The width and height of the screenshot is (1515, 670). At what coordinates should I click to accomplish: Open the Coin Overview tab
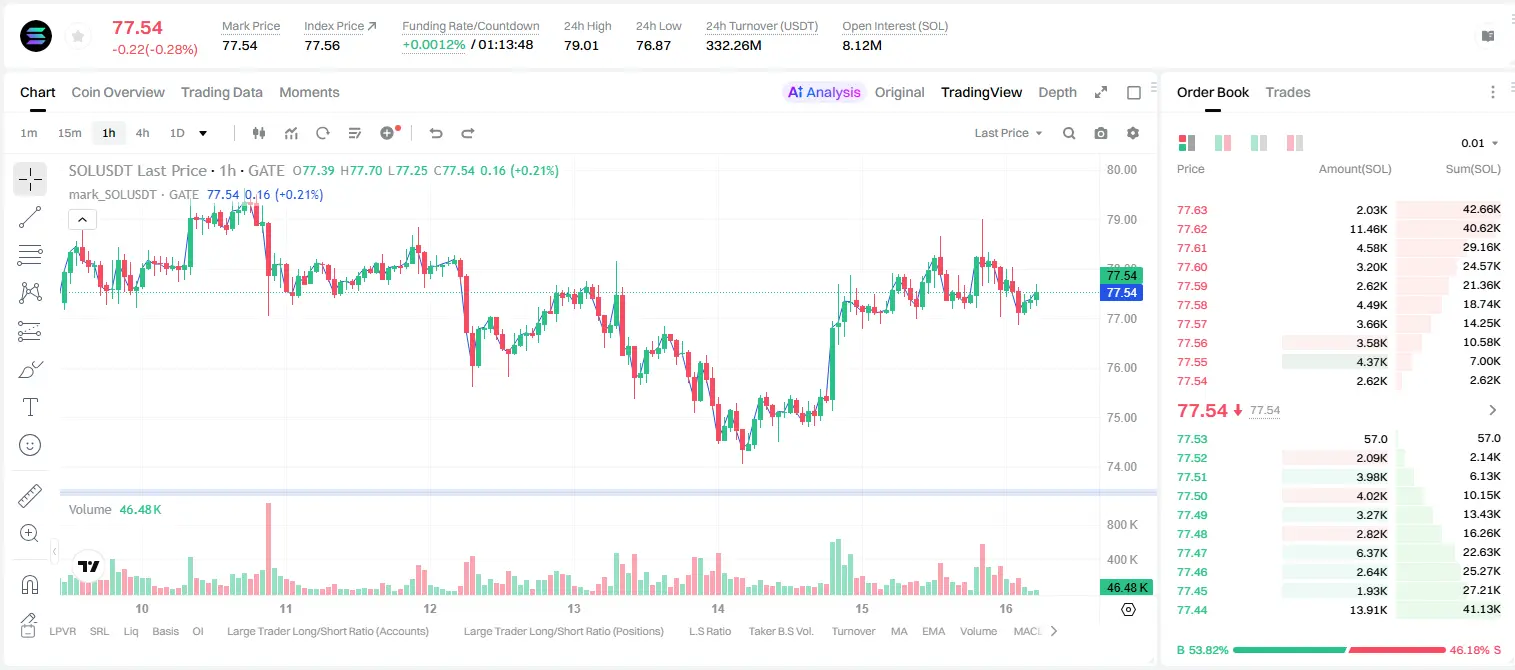coord(118,92)
